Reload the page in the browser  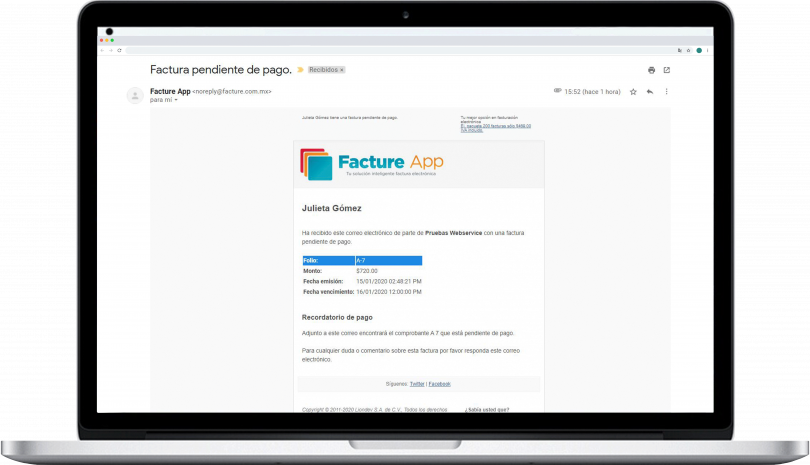(120, 50)
